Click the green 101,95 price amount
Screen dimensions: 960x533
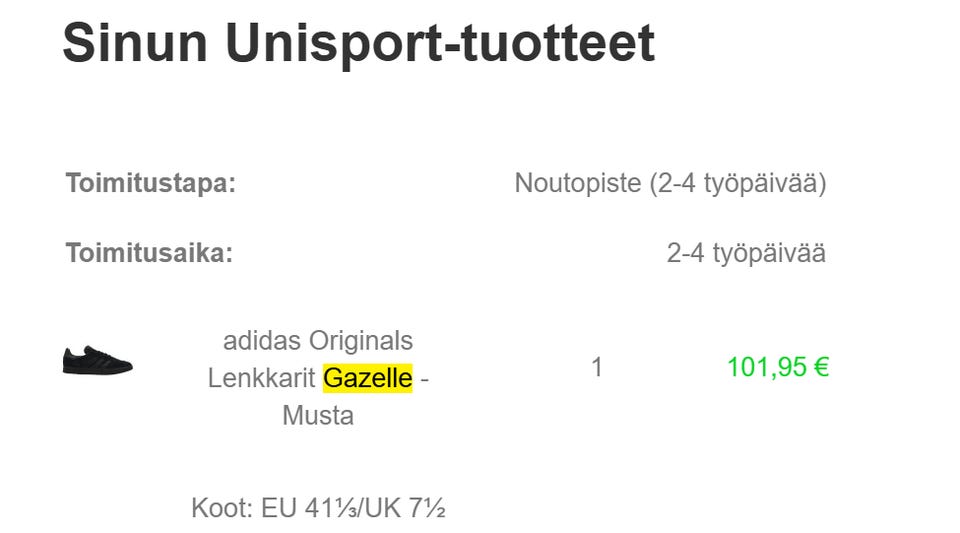(767, 367)
